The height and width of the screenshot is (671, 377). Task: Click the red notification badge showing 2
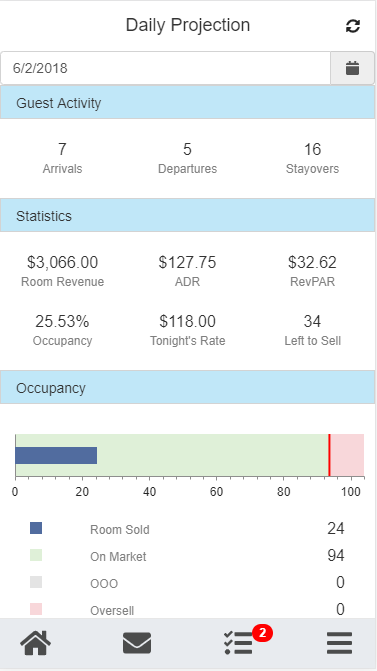coord(262,633)
